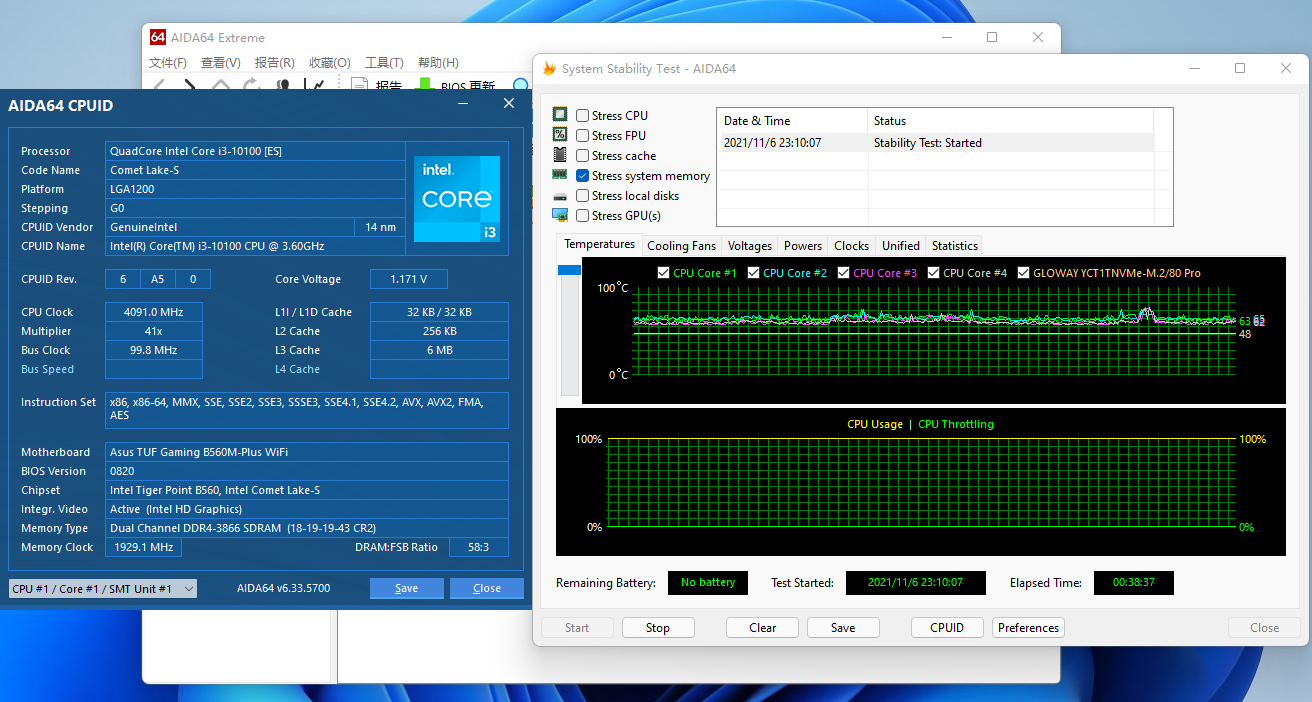Click the Stress cache memory chip icon

(560, 155)
